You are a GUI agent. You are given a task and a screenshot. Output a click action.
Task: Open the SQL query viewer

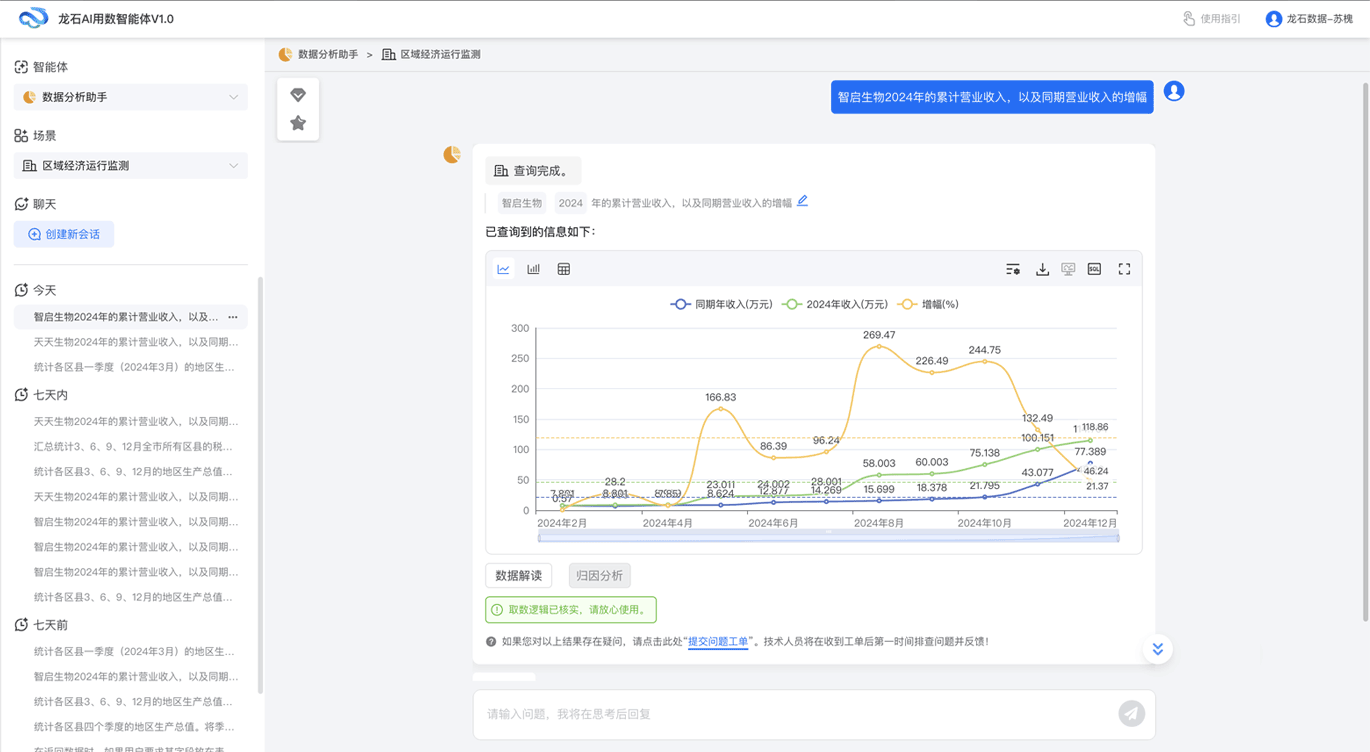coord(1094,269)
